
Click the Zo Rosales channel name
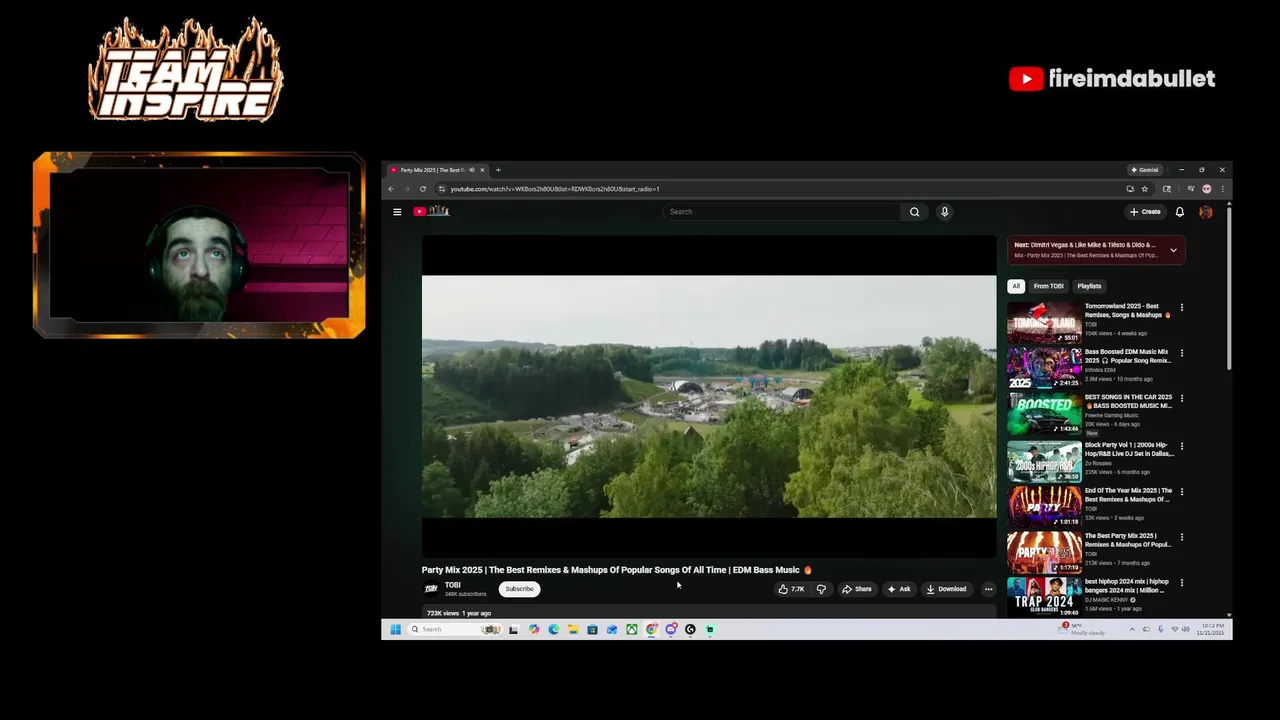click(1097, 463)
